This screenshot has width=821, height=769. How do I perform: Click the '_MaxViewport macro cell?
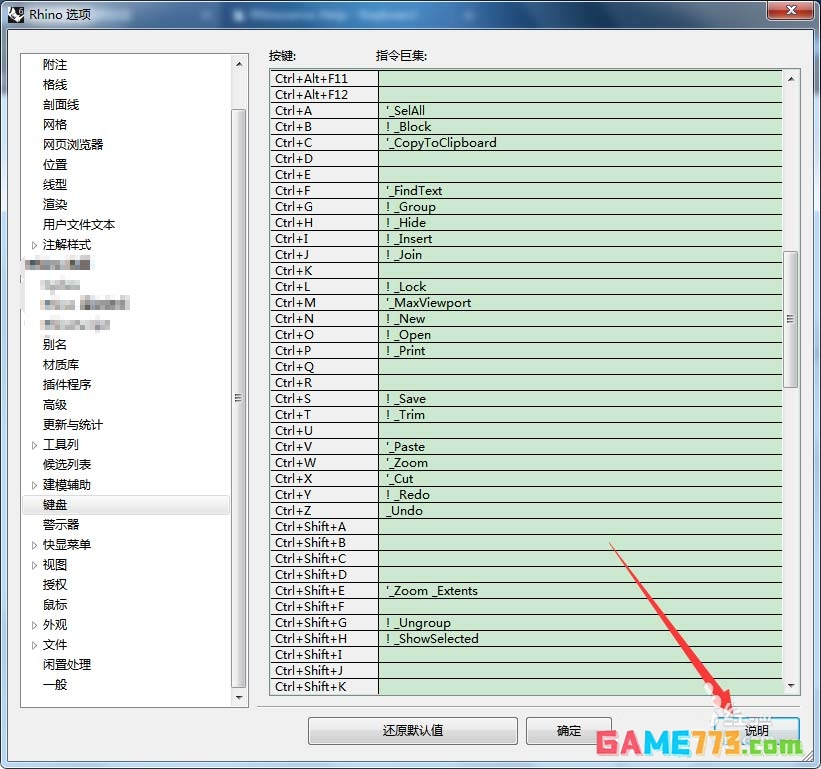580,303
